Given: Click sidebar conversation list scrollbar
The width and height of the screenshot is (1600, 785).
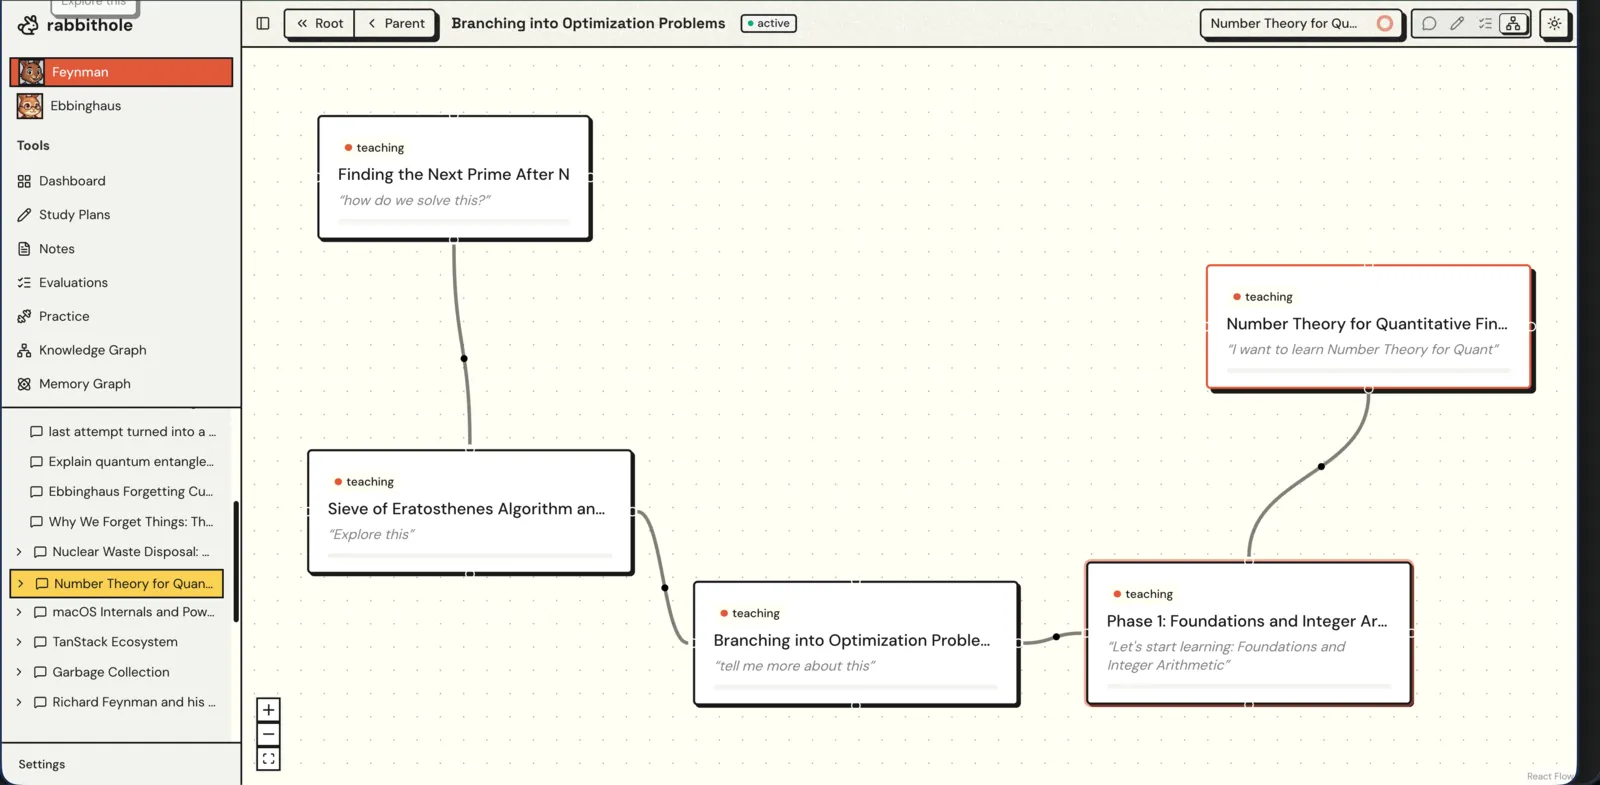Looking at the screenshot, I should [x=236, y=561].
